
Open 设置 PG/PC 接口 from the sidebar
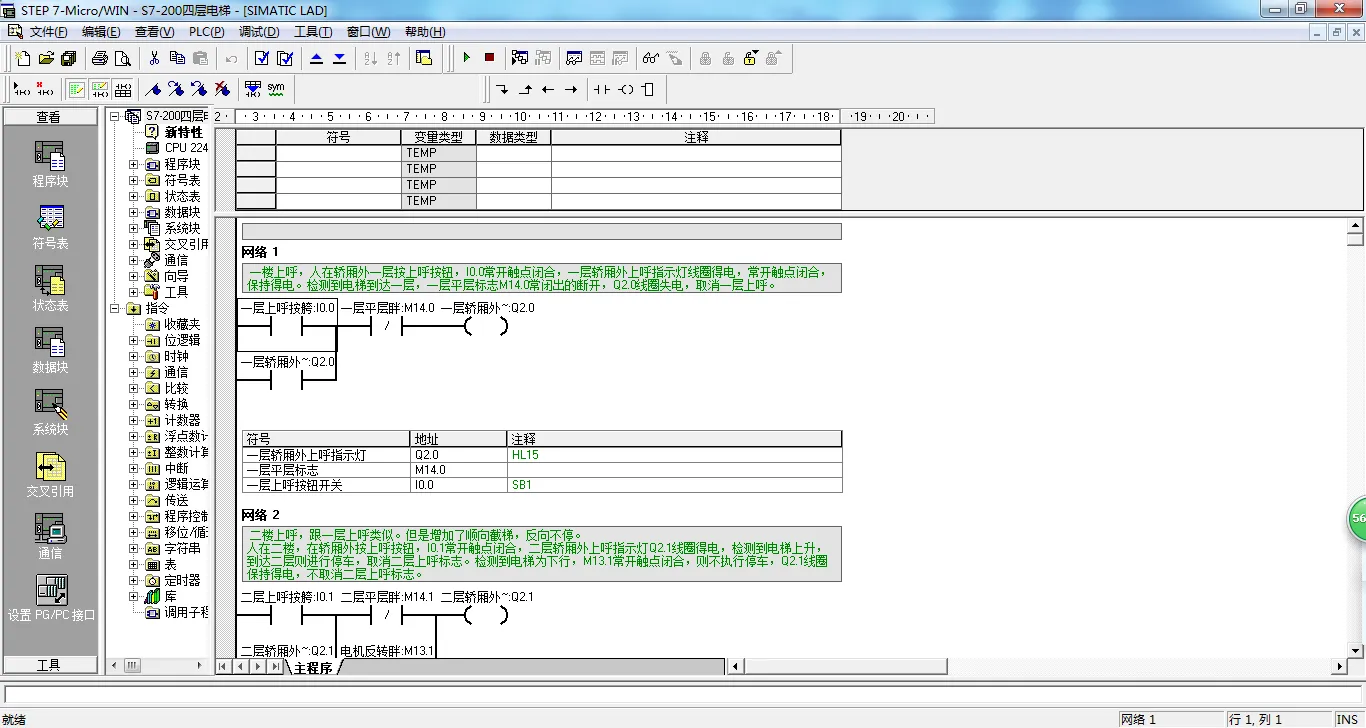click(x=51, y=599)
